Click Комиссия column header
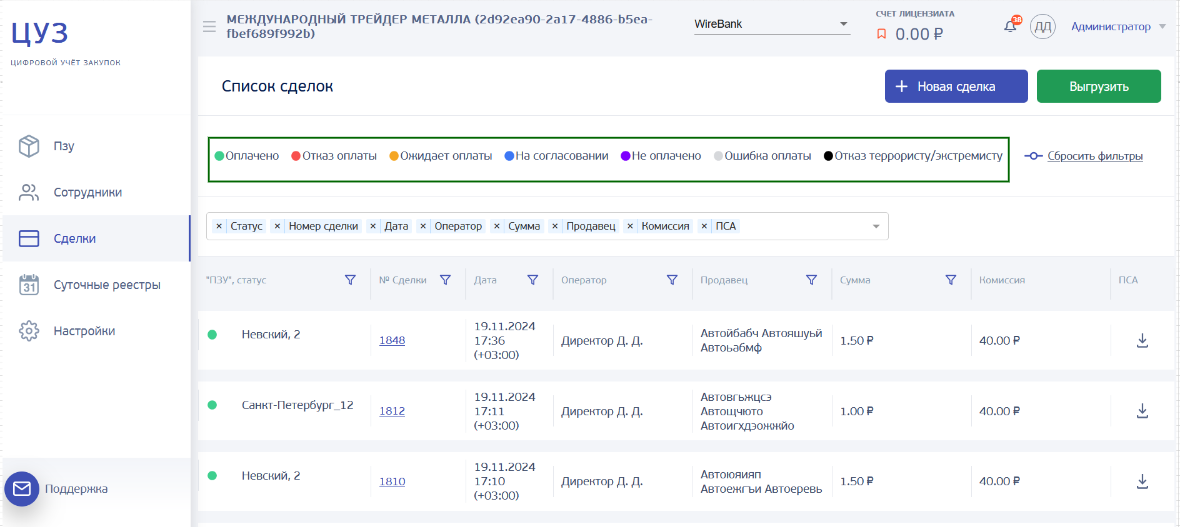The image size is (1180, 527). [x=1002, y=280]
